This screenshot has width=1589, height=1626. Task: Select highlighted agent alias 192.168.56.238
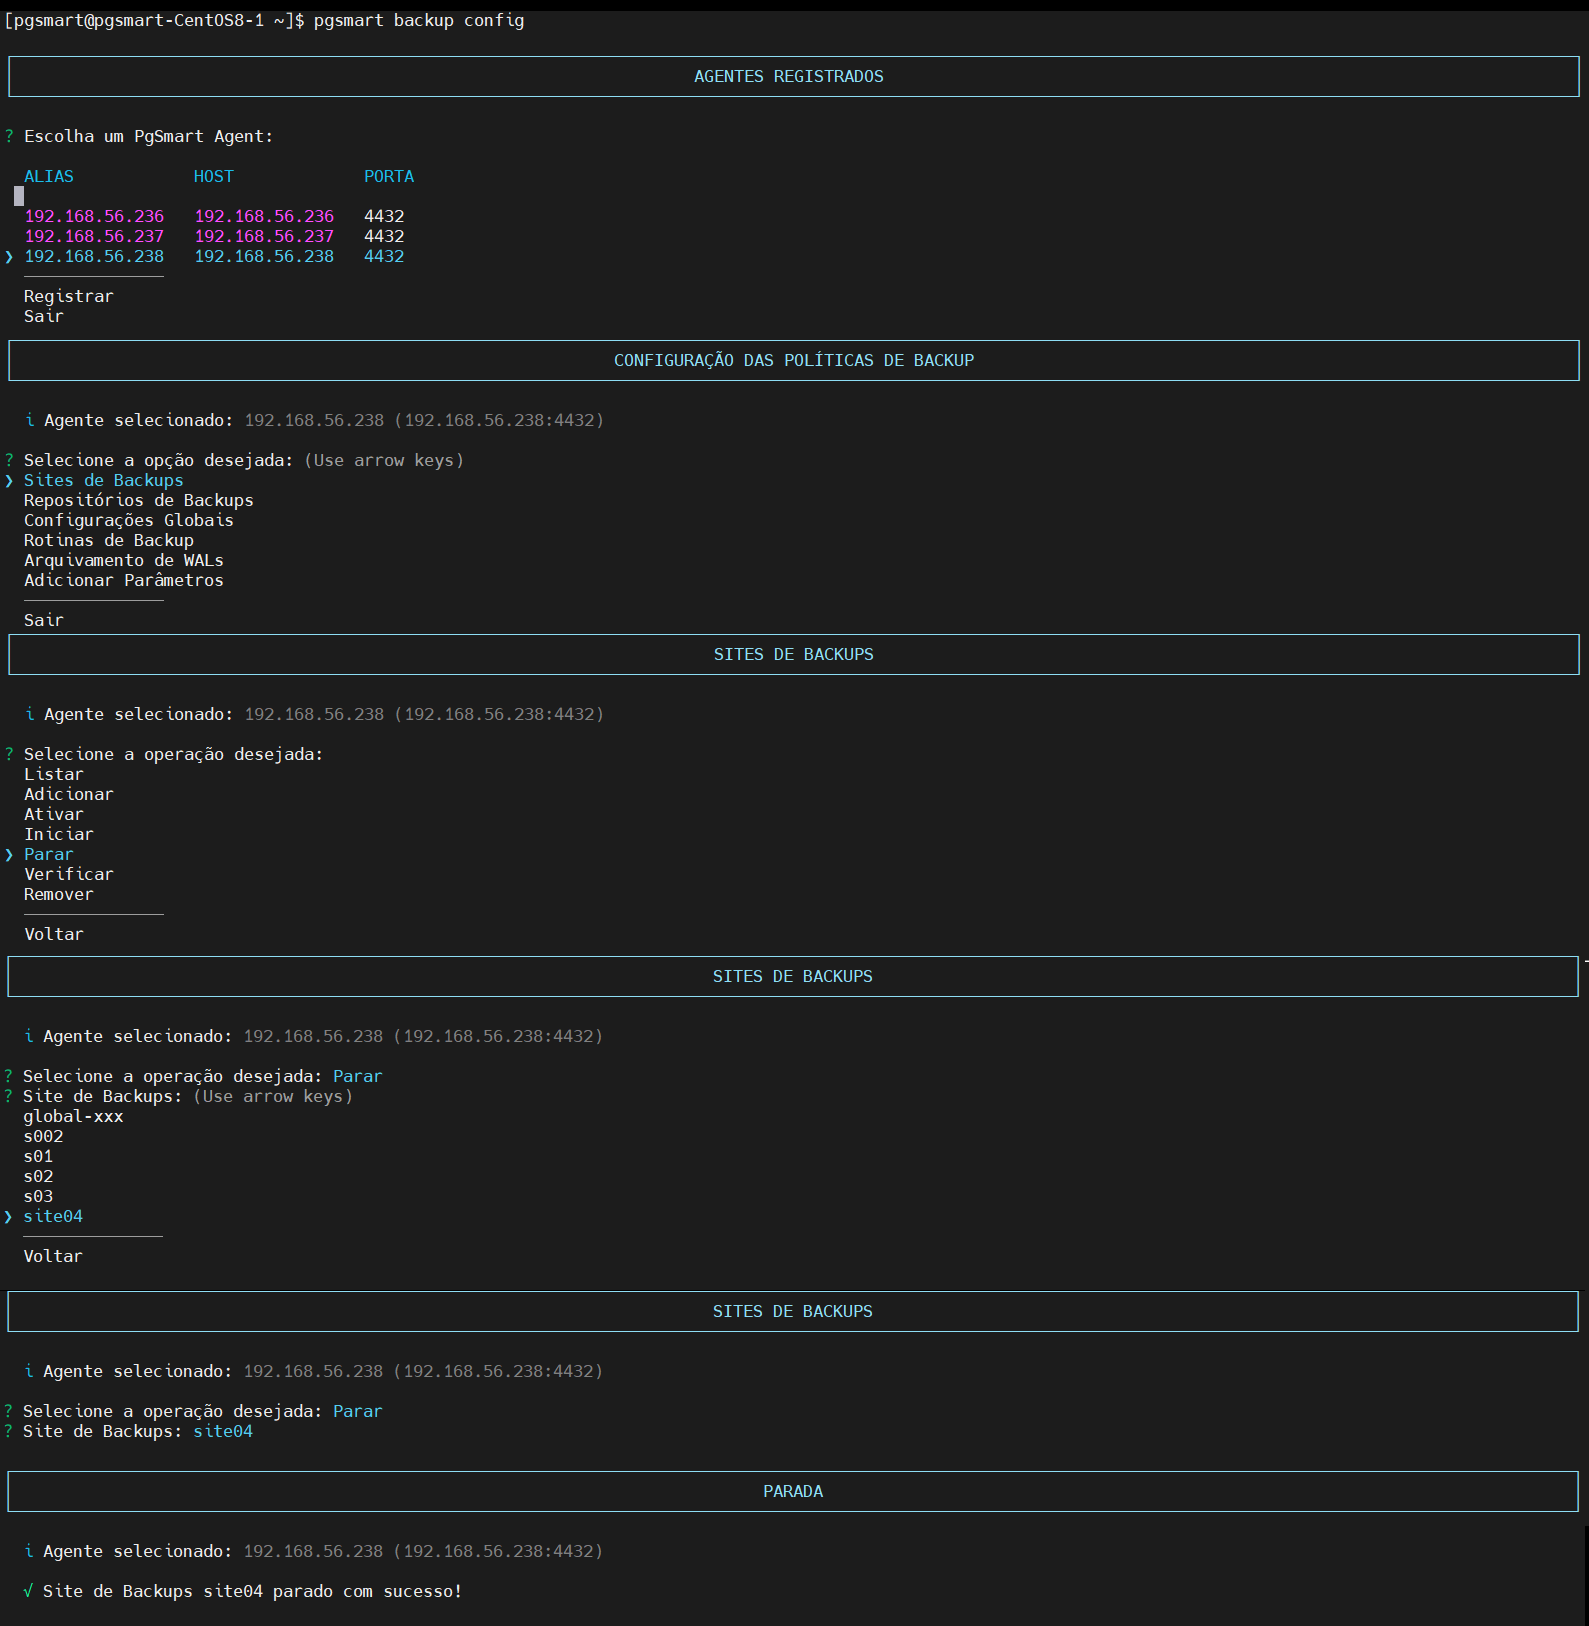94,256
